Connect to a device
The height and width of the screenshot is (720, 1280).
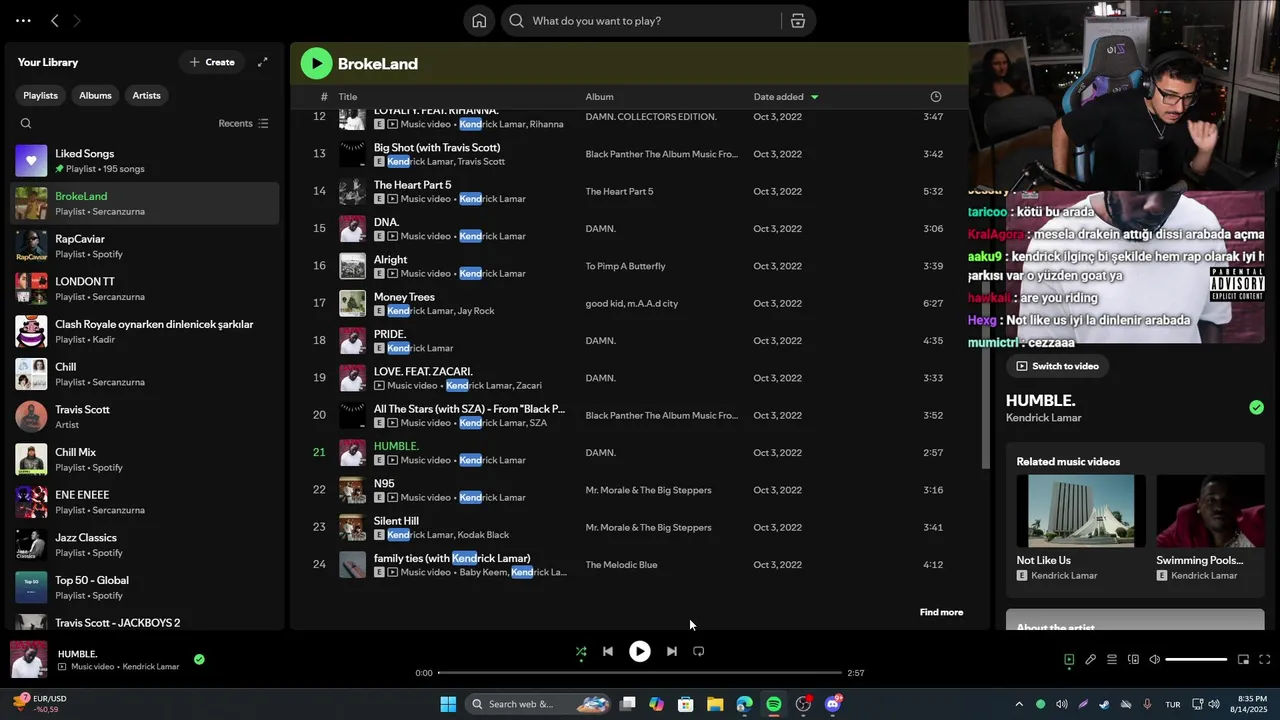pyautogui.click(x=1133, y=659)
